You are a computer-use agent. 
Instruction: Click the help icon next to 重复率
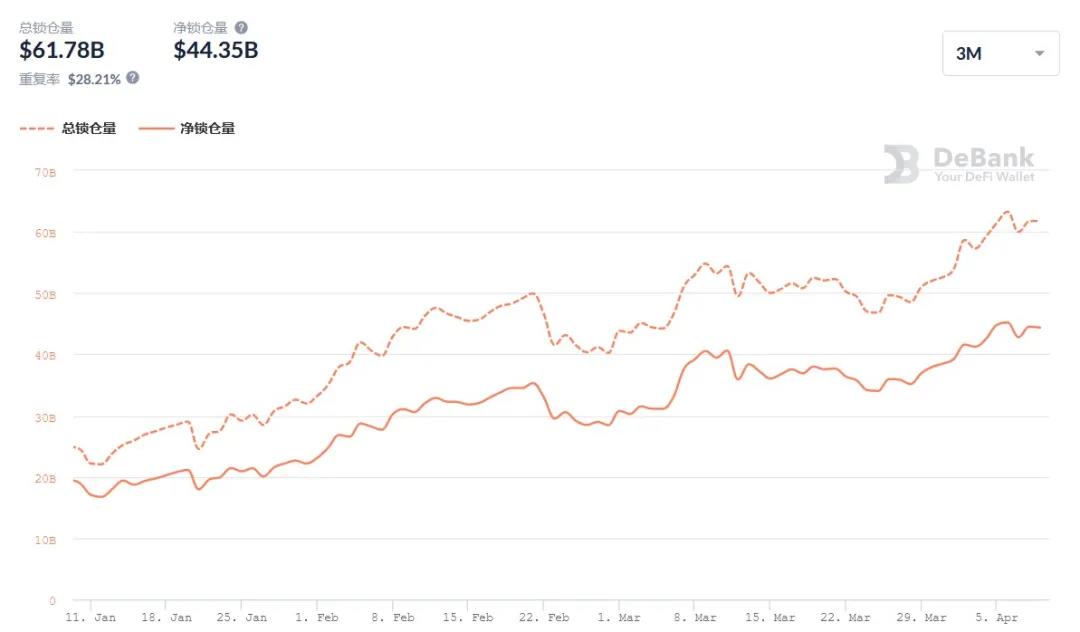pos(132,78)
